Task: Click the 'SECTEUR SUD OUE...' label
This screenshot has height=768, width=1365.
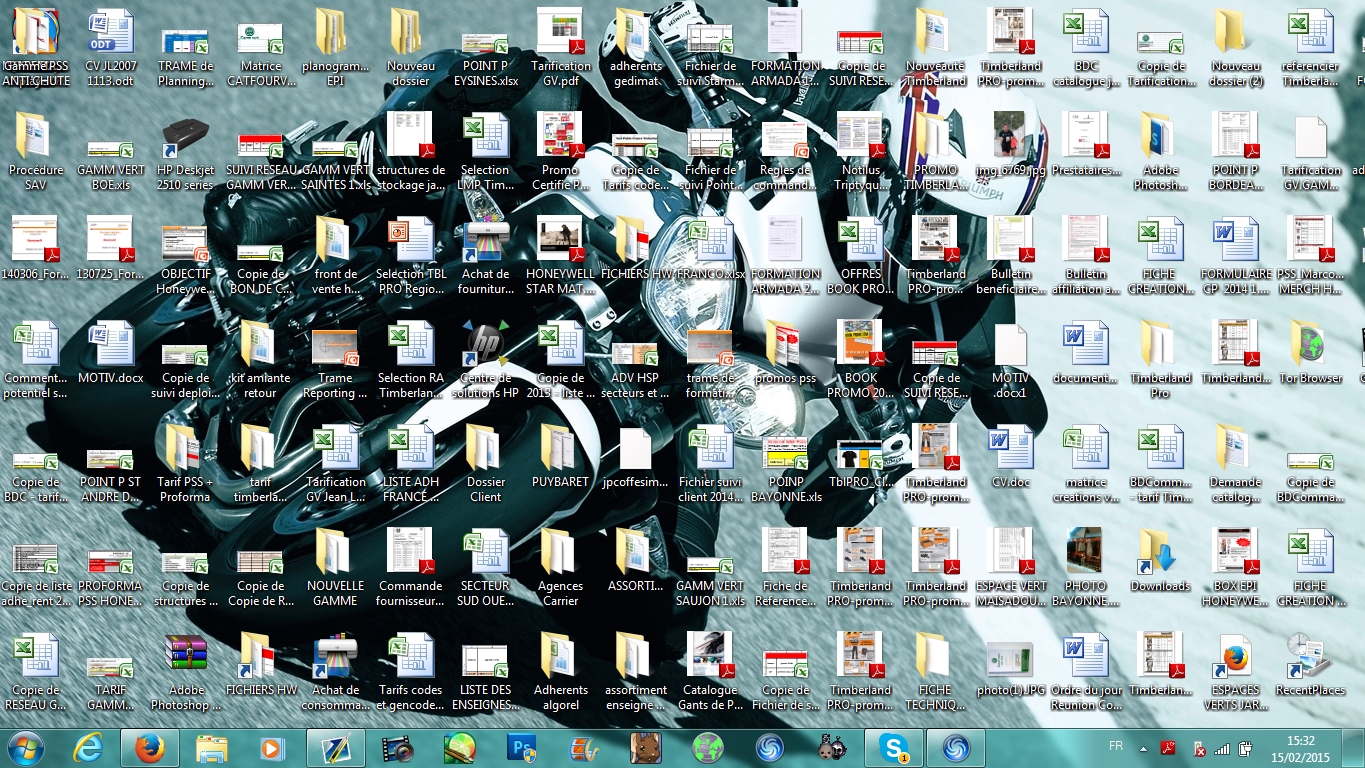Action: tap(485, 593)
